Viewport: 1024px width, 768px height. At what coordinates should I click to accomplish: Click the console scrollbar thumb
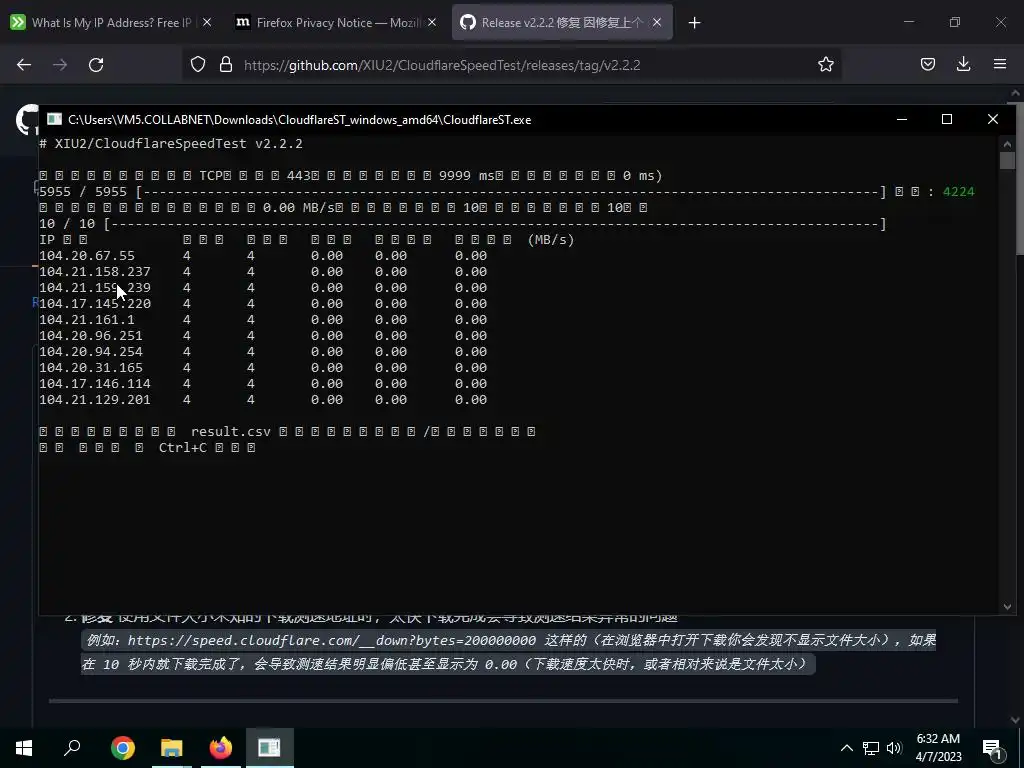[1007, 160]
